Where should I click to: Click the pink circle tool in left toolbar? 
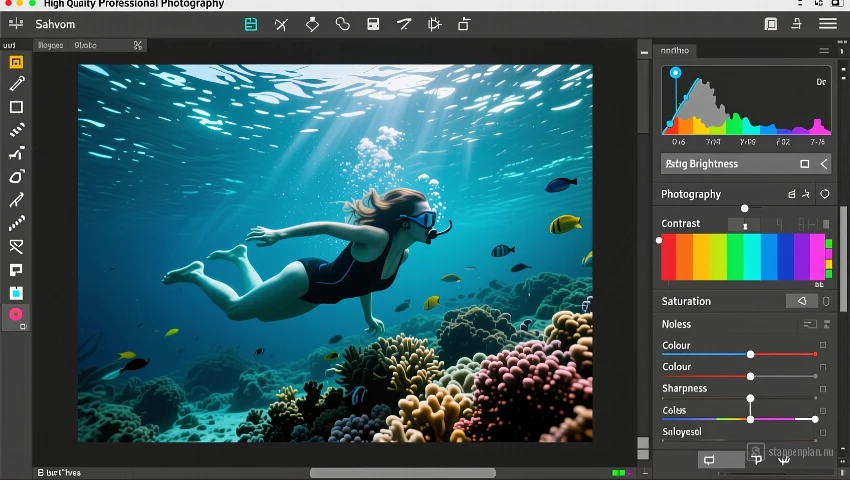16,313
